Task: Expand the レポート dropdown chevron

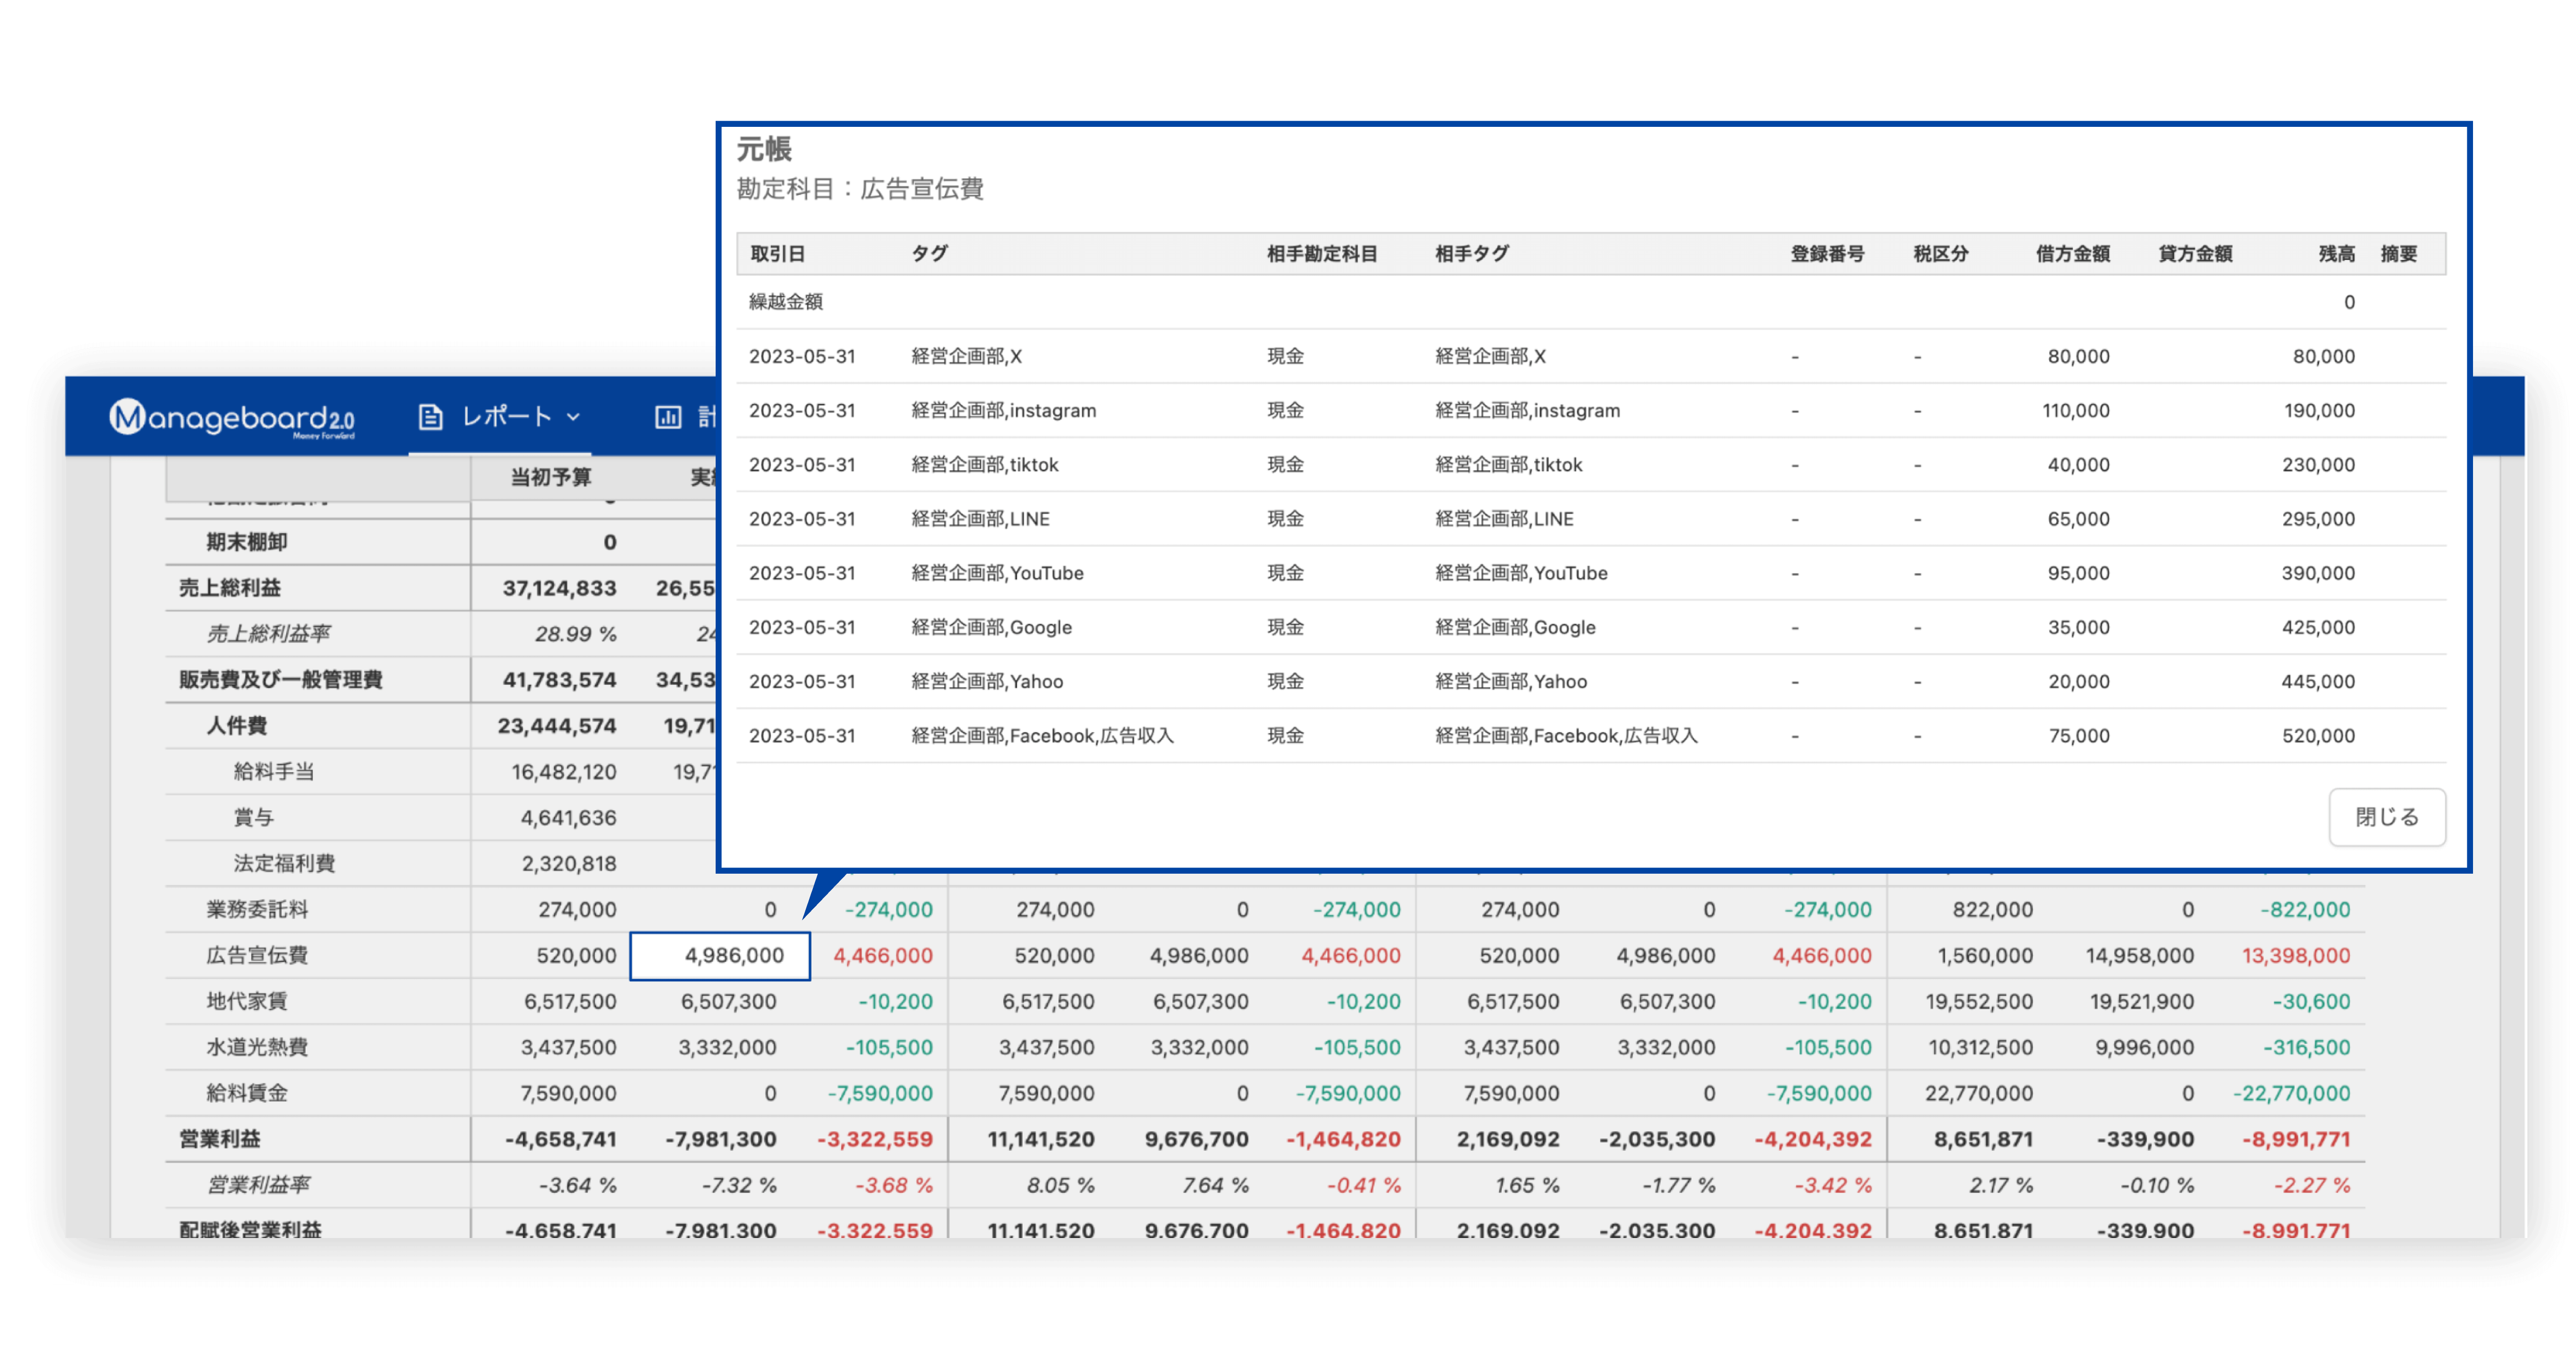Action: click(574, 417)
